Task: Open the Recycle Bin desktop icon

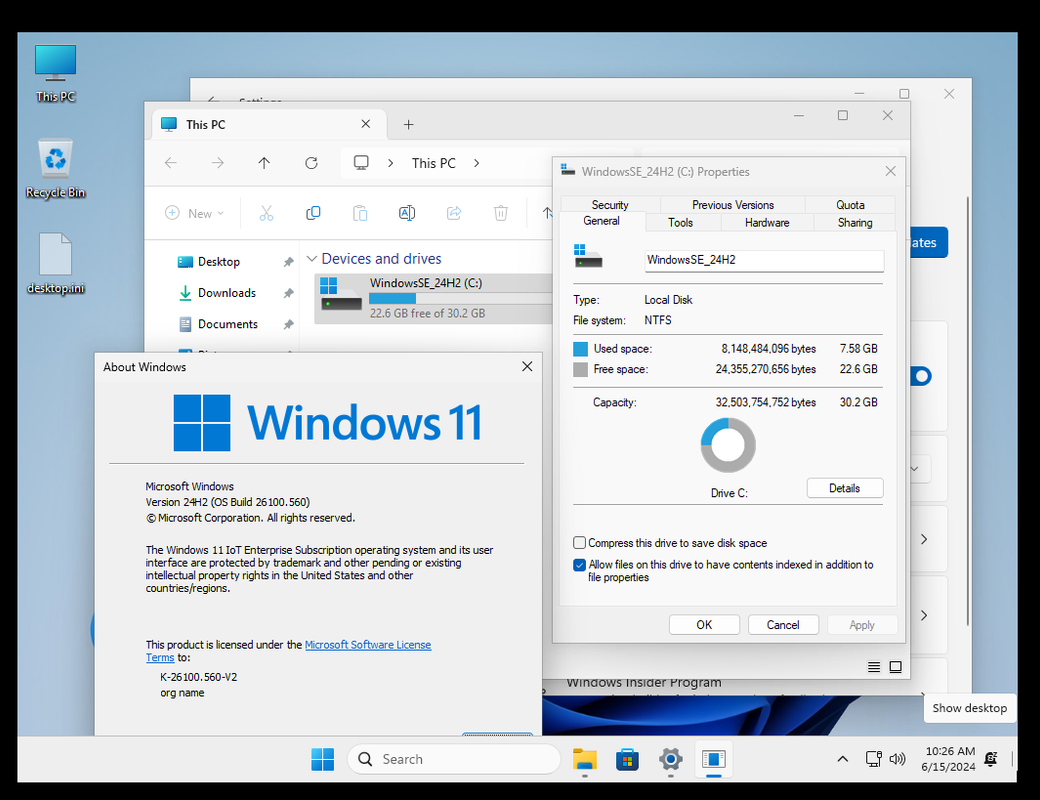Action: point(55,168)
